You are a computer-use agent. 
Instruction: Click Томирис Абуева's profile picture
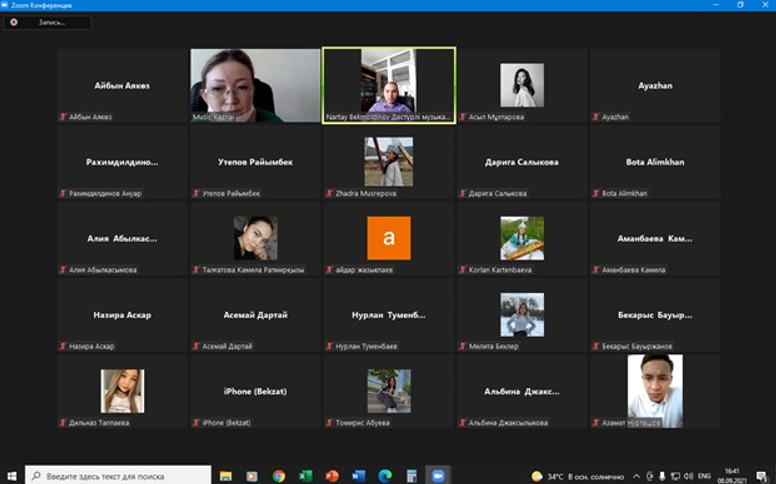click(x=388, y=391)
